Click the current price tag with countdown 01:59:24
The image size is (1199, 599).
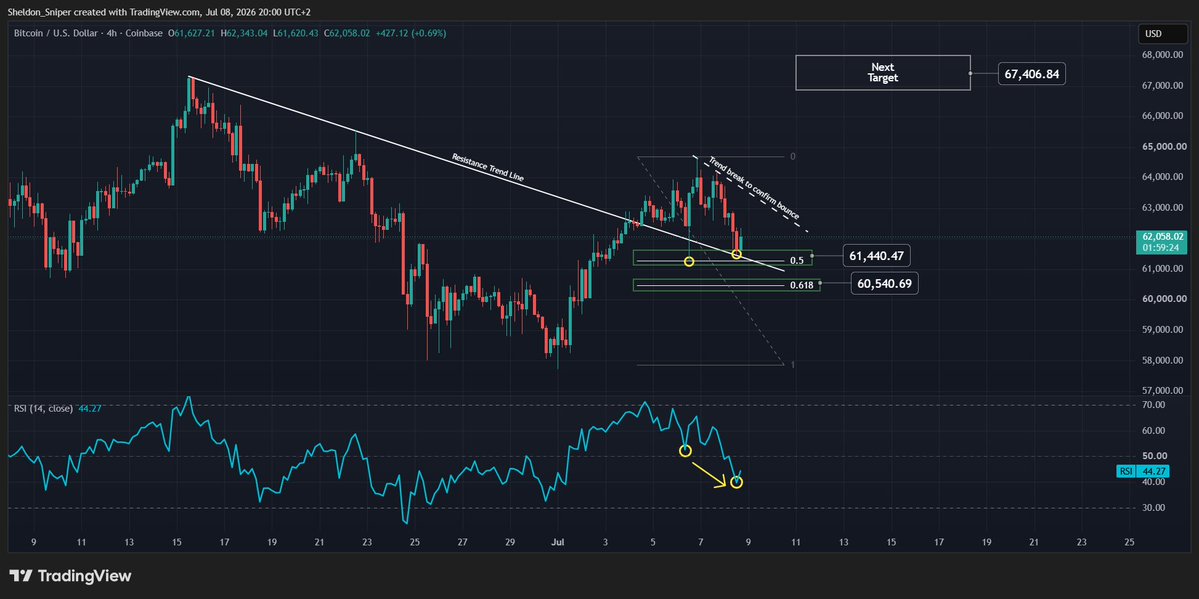click(1160, 243)
